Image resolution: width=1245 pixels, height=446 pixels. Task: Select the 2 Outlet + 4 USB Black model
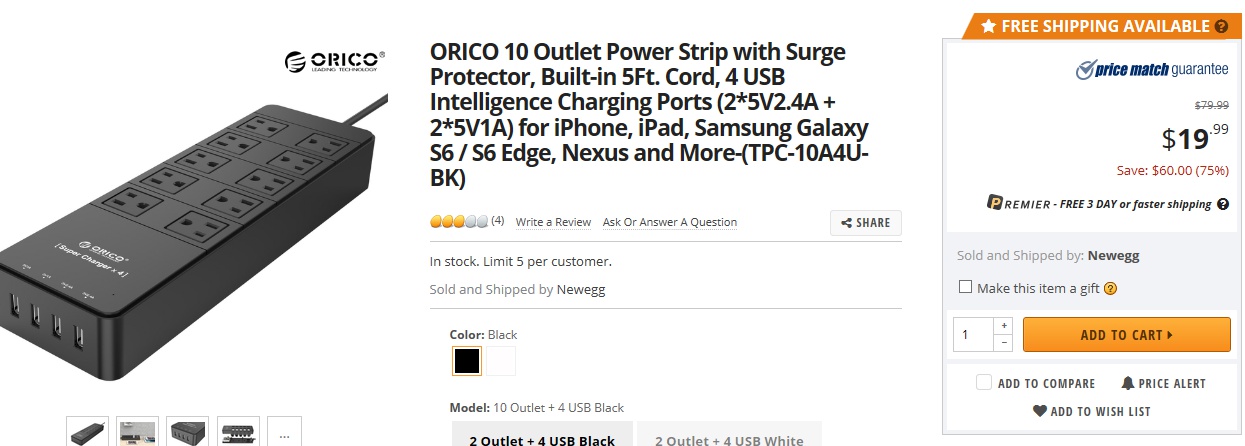point(542,438)
